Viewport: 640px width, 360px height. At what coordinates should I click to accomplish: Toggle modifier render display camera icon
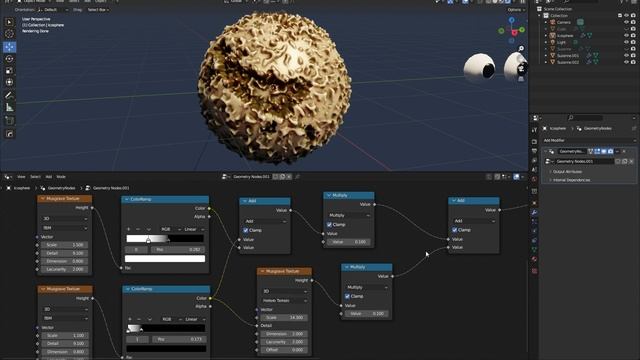point(610,151)
